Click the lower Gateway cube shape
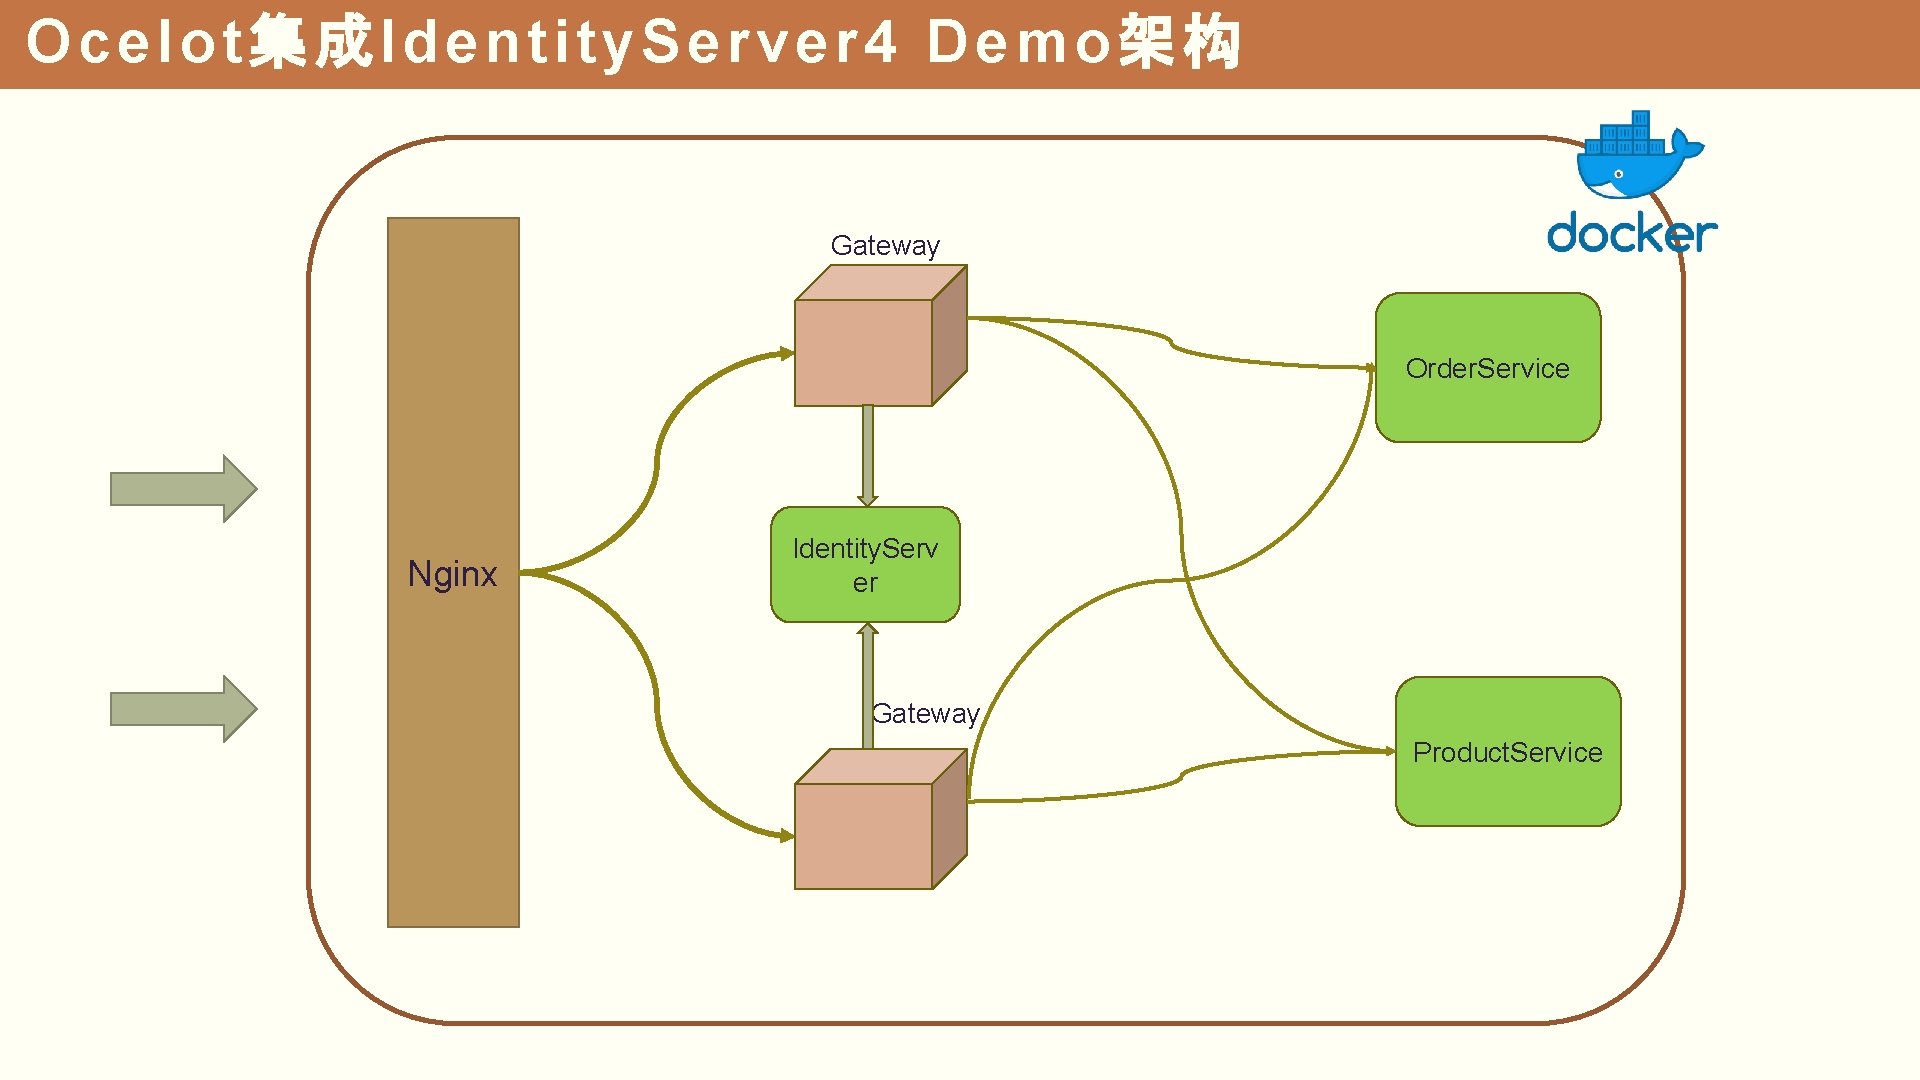Viewport: 1920px width, 1080px height. (x=865, y=834)
